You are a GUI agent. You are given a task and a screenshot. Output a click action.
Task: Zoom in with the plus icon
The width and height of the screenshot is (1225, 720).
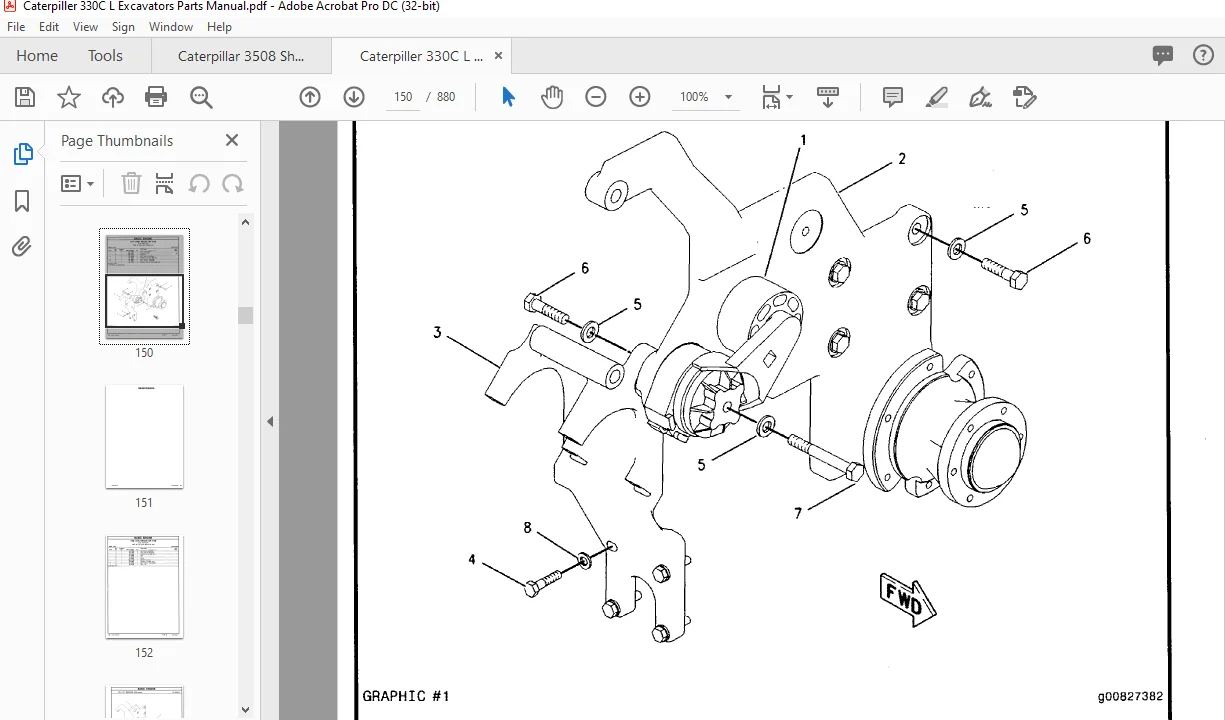click(640, 97)
